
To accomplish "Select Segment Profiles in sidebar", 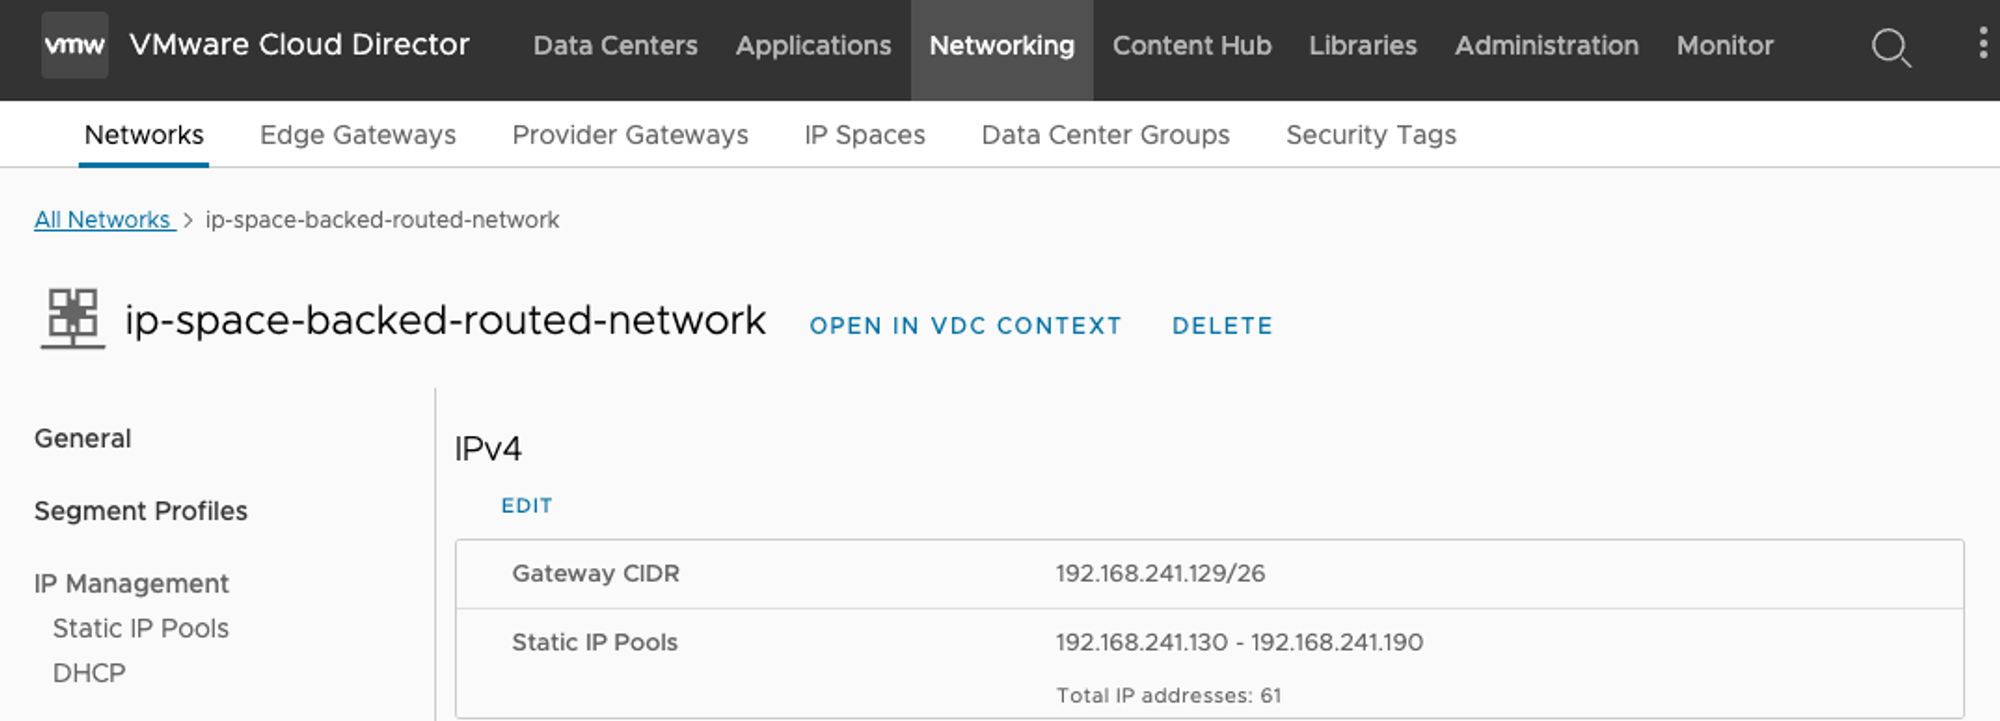I will tap(140, 511).
